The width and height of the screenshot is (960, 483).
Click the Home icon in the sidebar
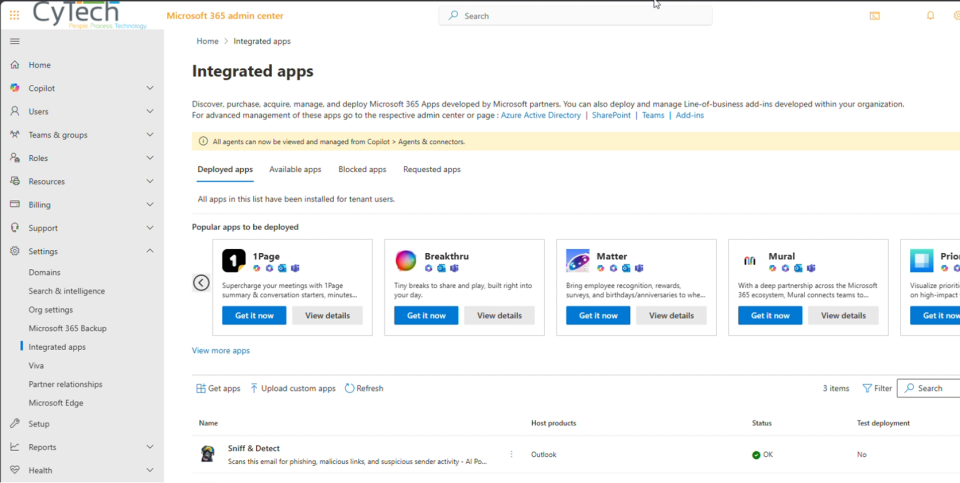click(x=15, y=65)
